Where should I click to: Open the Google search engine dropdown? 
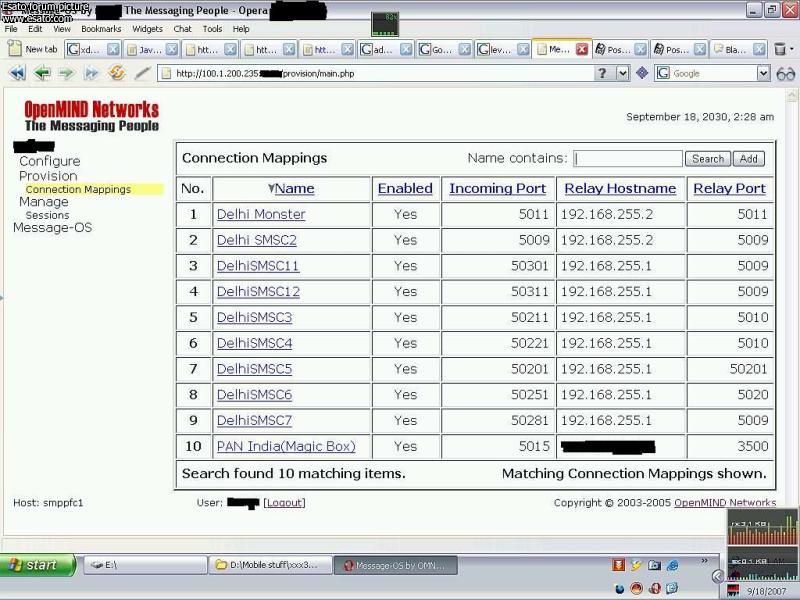763,73
